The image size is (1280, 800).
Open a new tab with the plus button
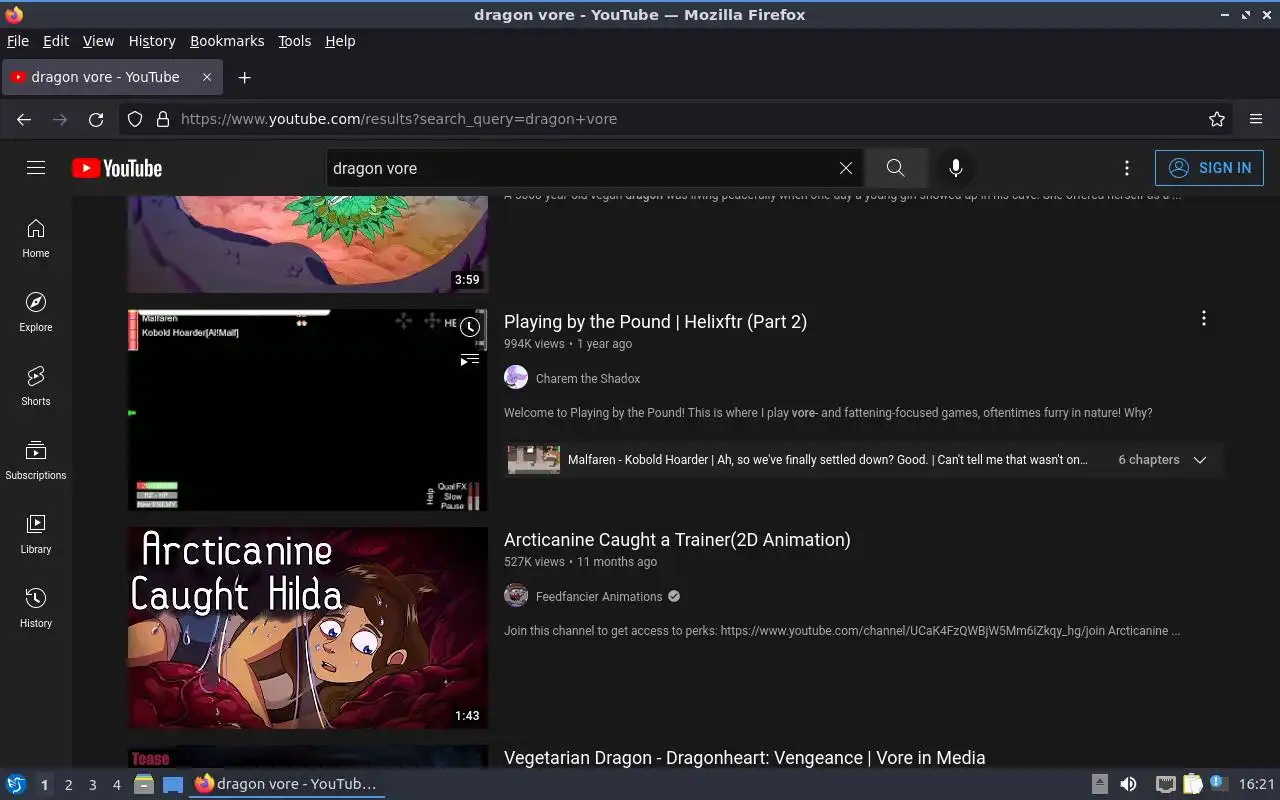click(245, 77)
